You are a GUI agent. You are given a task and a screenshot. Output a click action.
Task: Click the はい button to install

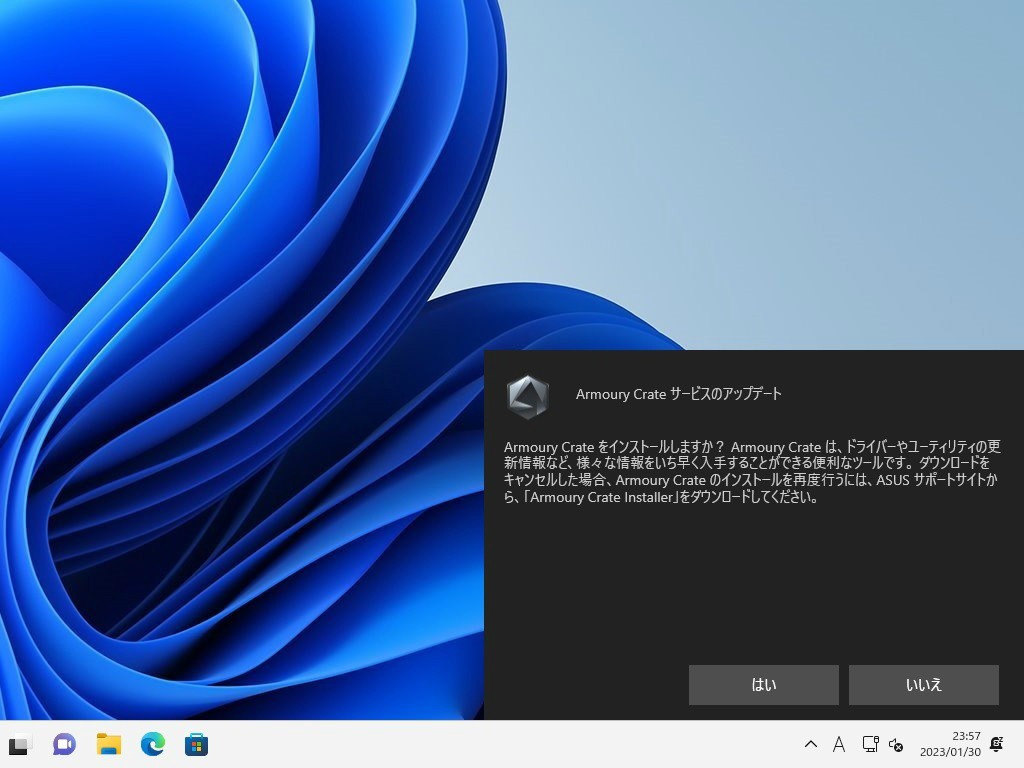coord(763,685)
